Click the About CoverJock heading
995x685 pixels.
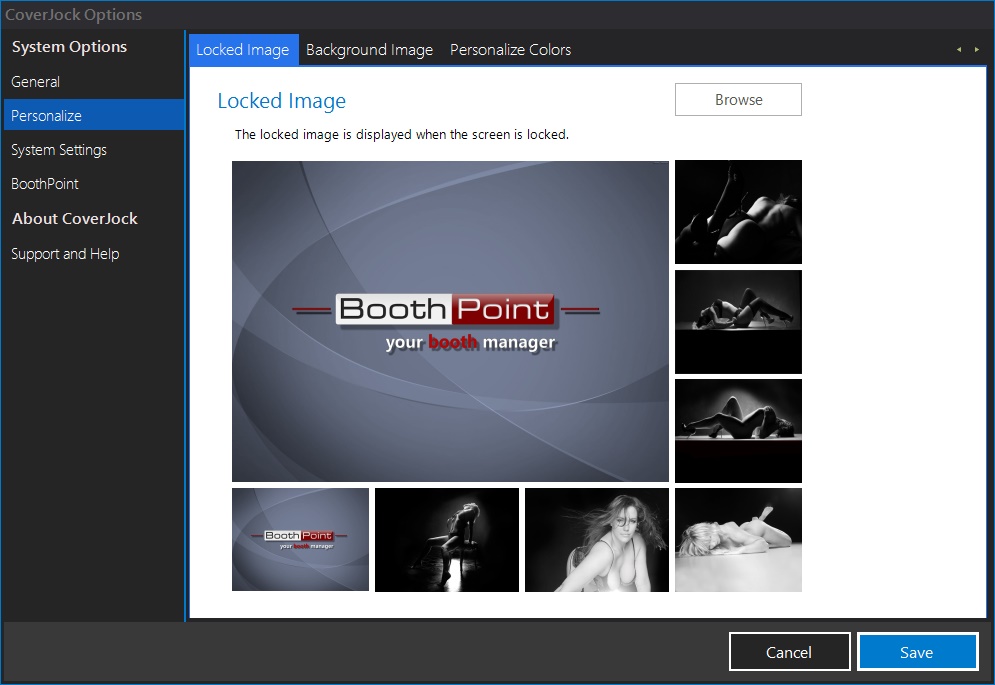pyautogui.click(x=75, y=218)
